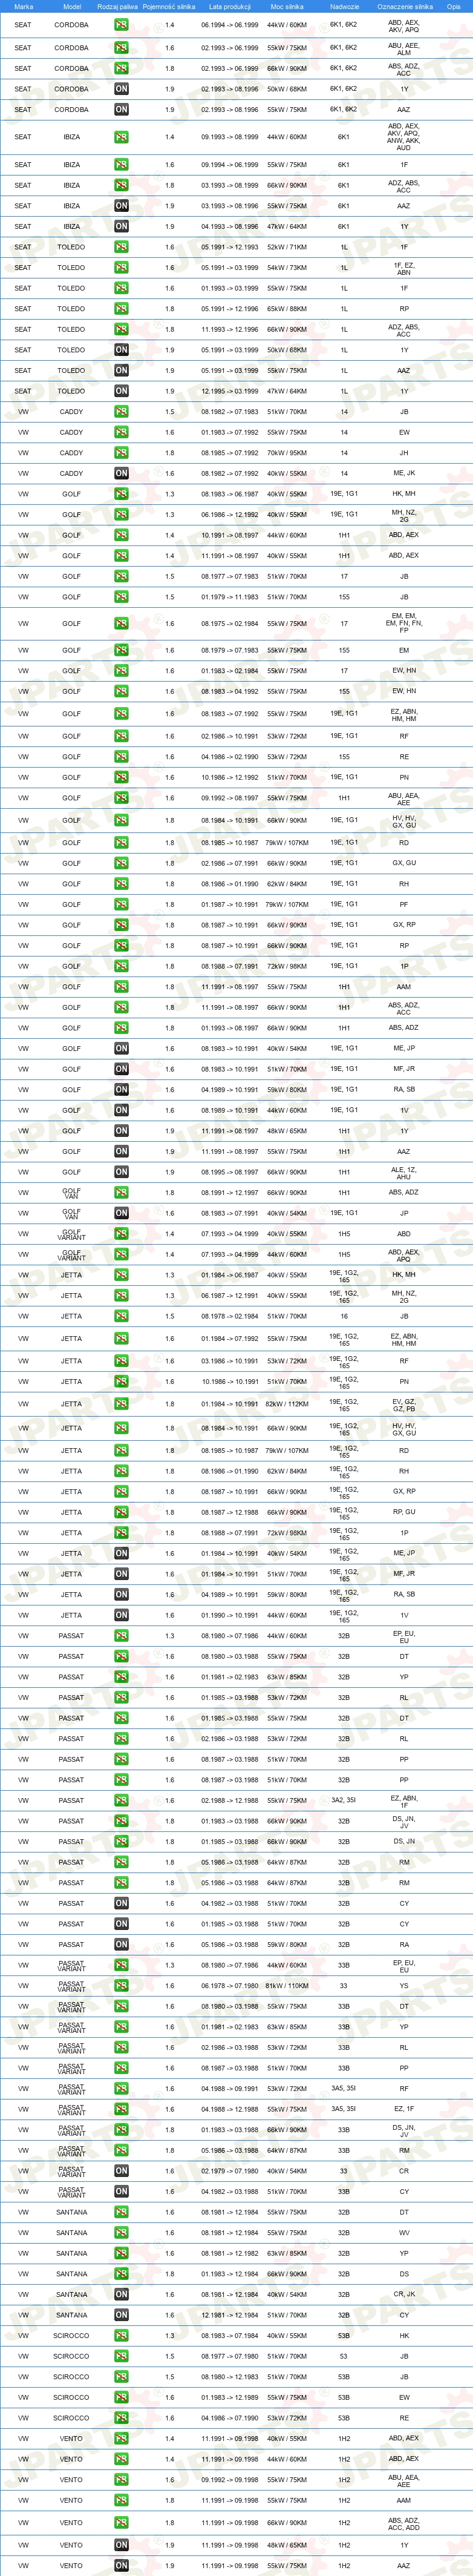473x2576 pixels.
Task: Click fuel icon in GOLF ALE, 1Z, AHU row
Action: click(121, 1172)
